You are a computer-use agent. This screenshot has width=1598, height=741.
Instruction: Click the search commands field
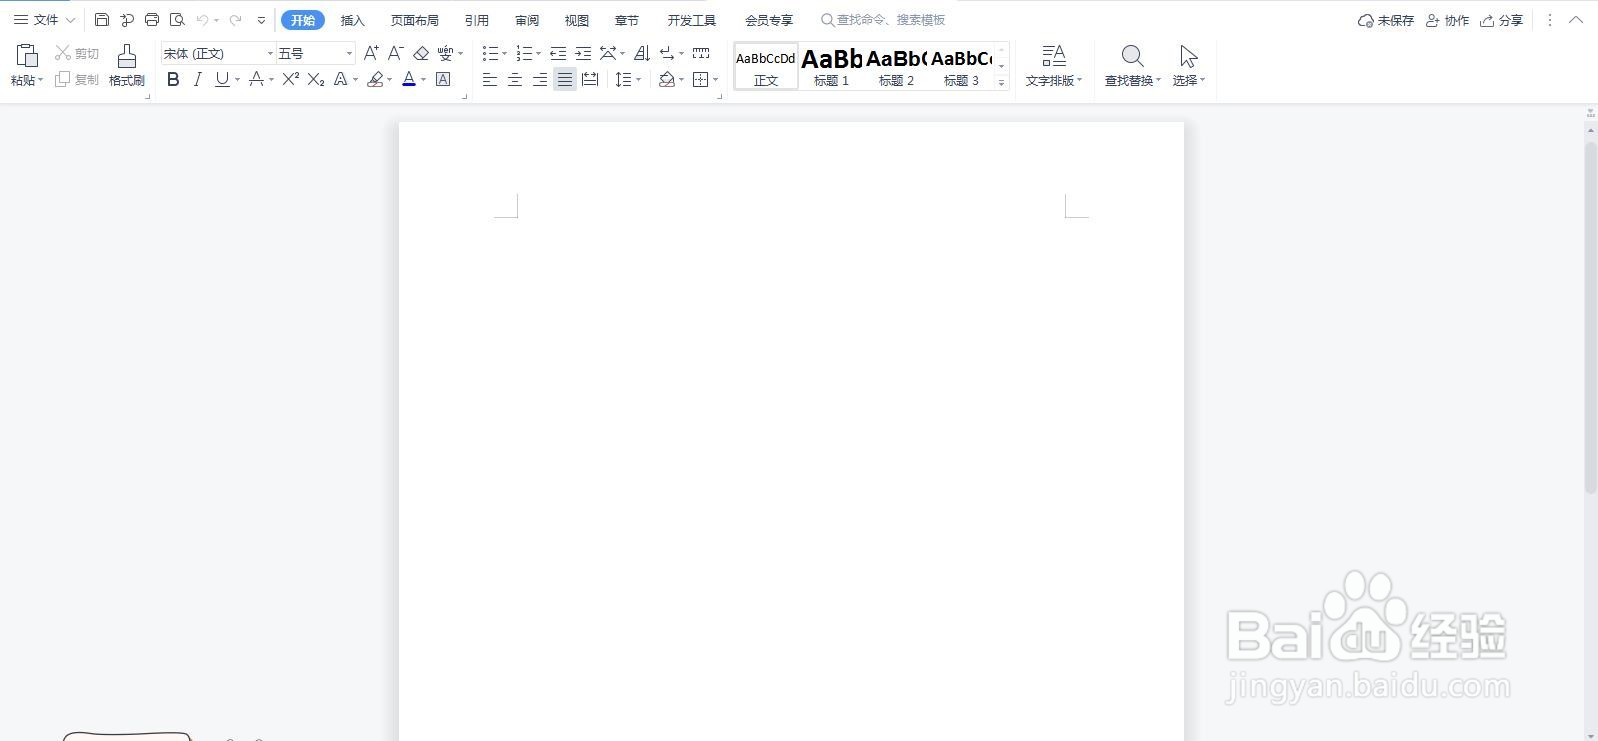pyautogui.click(x=890, y=20)
